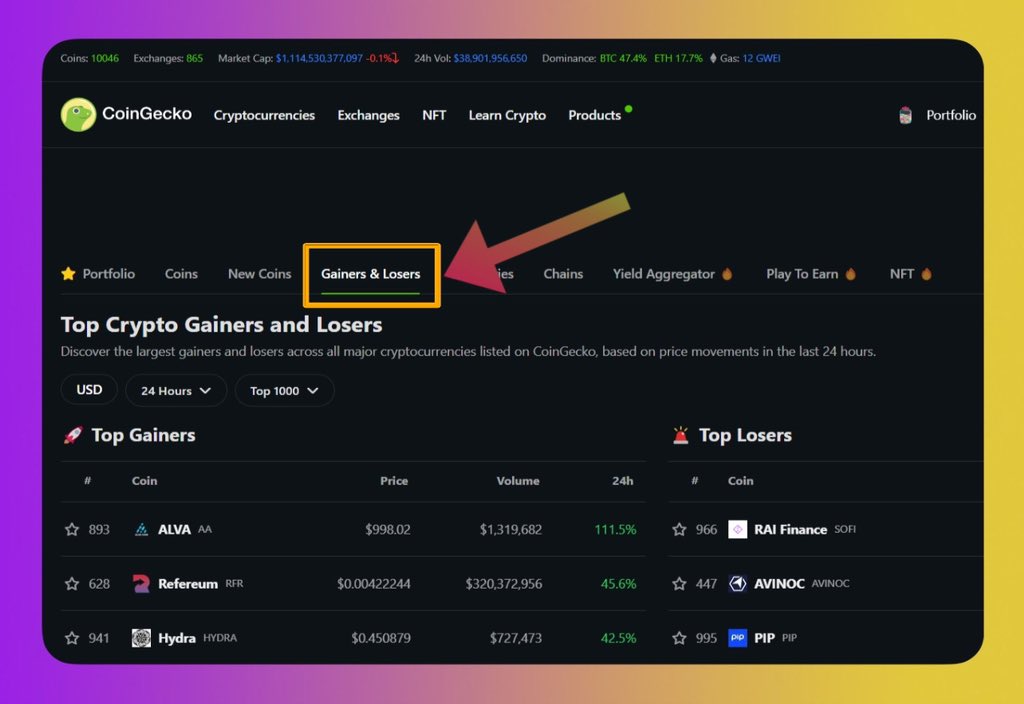Switch to the Coins tab
This screenshot has height=704, width=1024.
click(181, 274)
